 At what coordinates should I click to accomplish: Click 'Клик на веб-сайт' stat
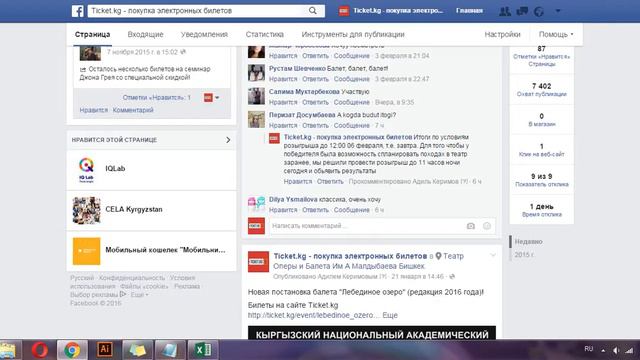[542, 150]
